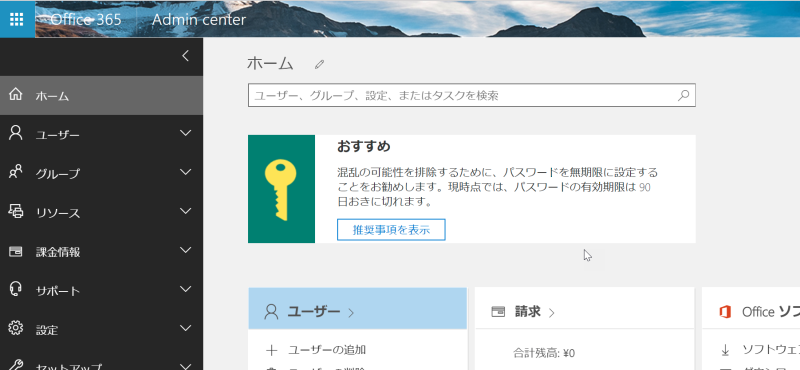Expand the セットアップ sidebar chevron
800x370 pixels.
[x=186, y=365]
